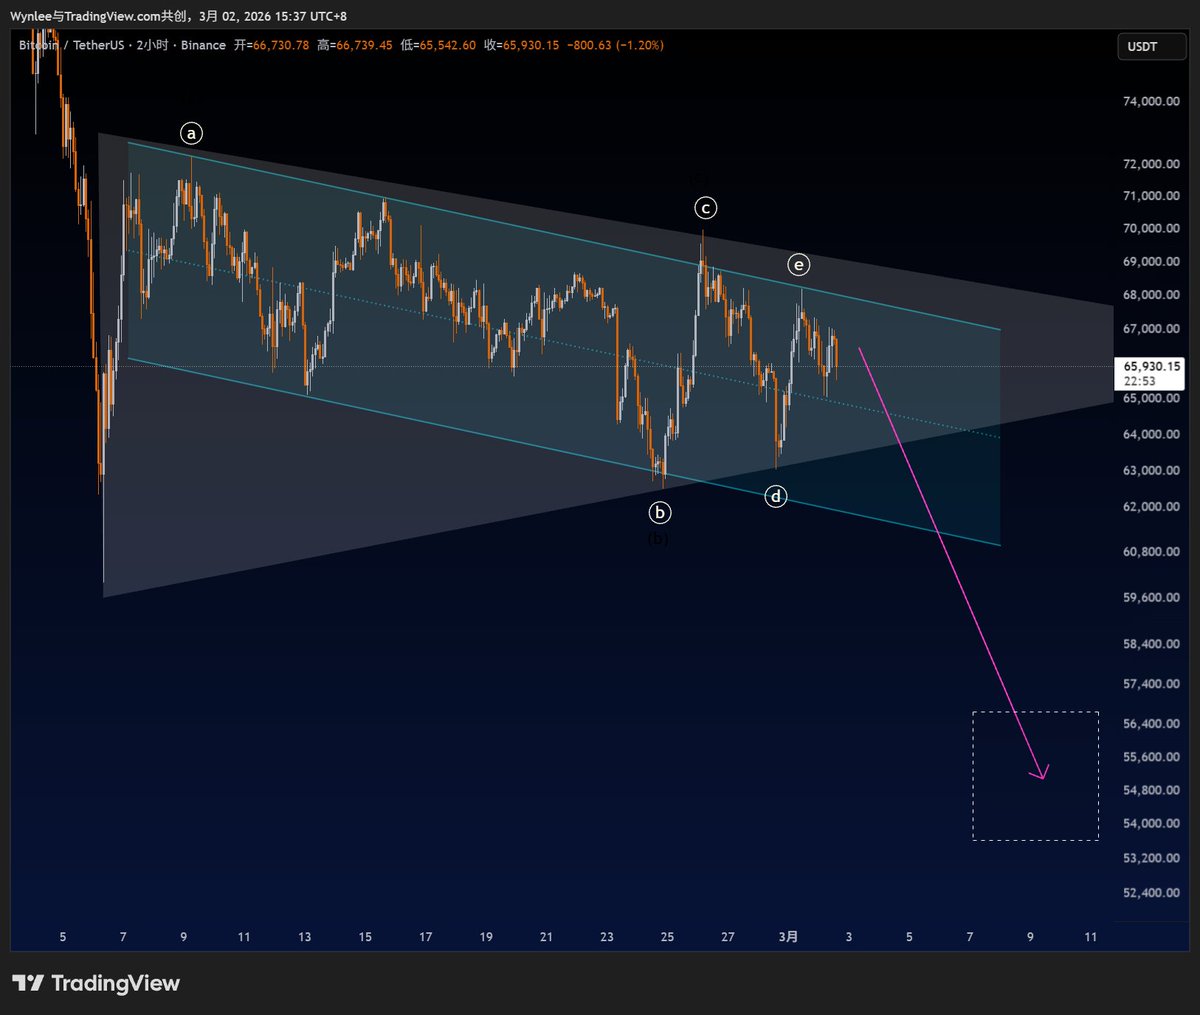Click the 74,000.00 price axis label
This screenshot has height=1015, width=1200.
(x=1151, y=101)
